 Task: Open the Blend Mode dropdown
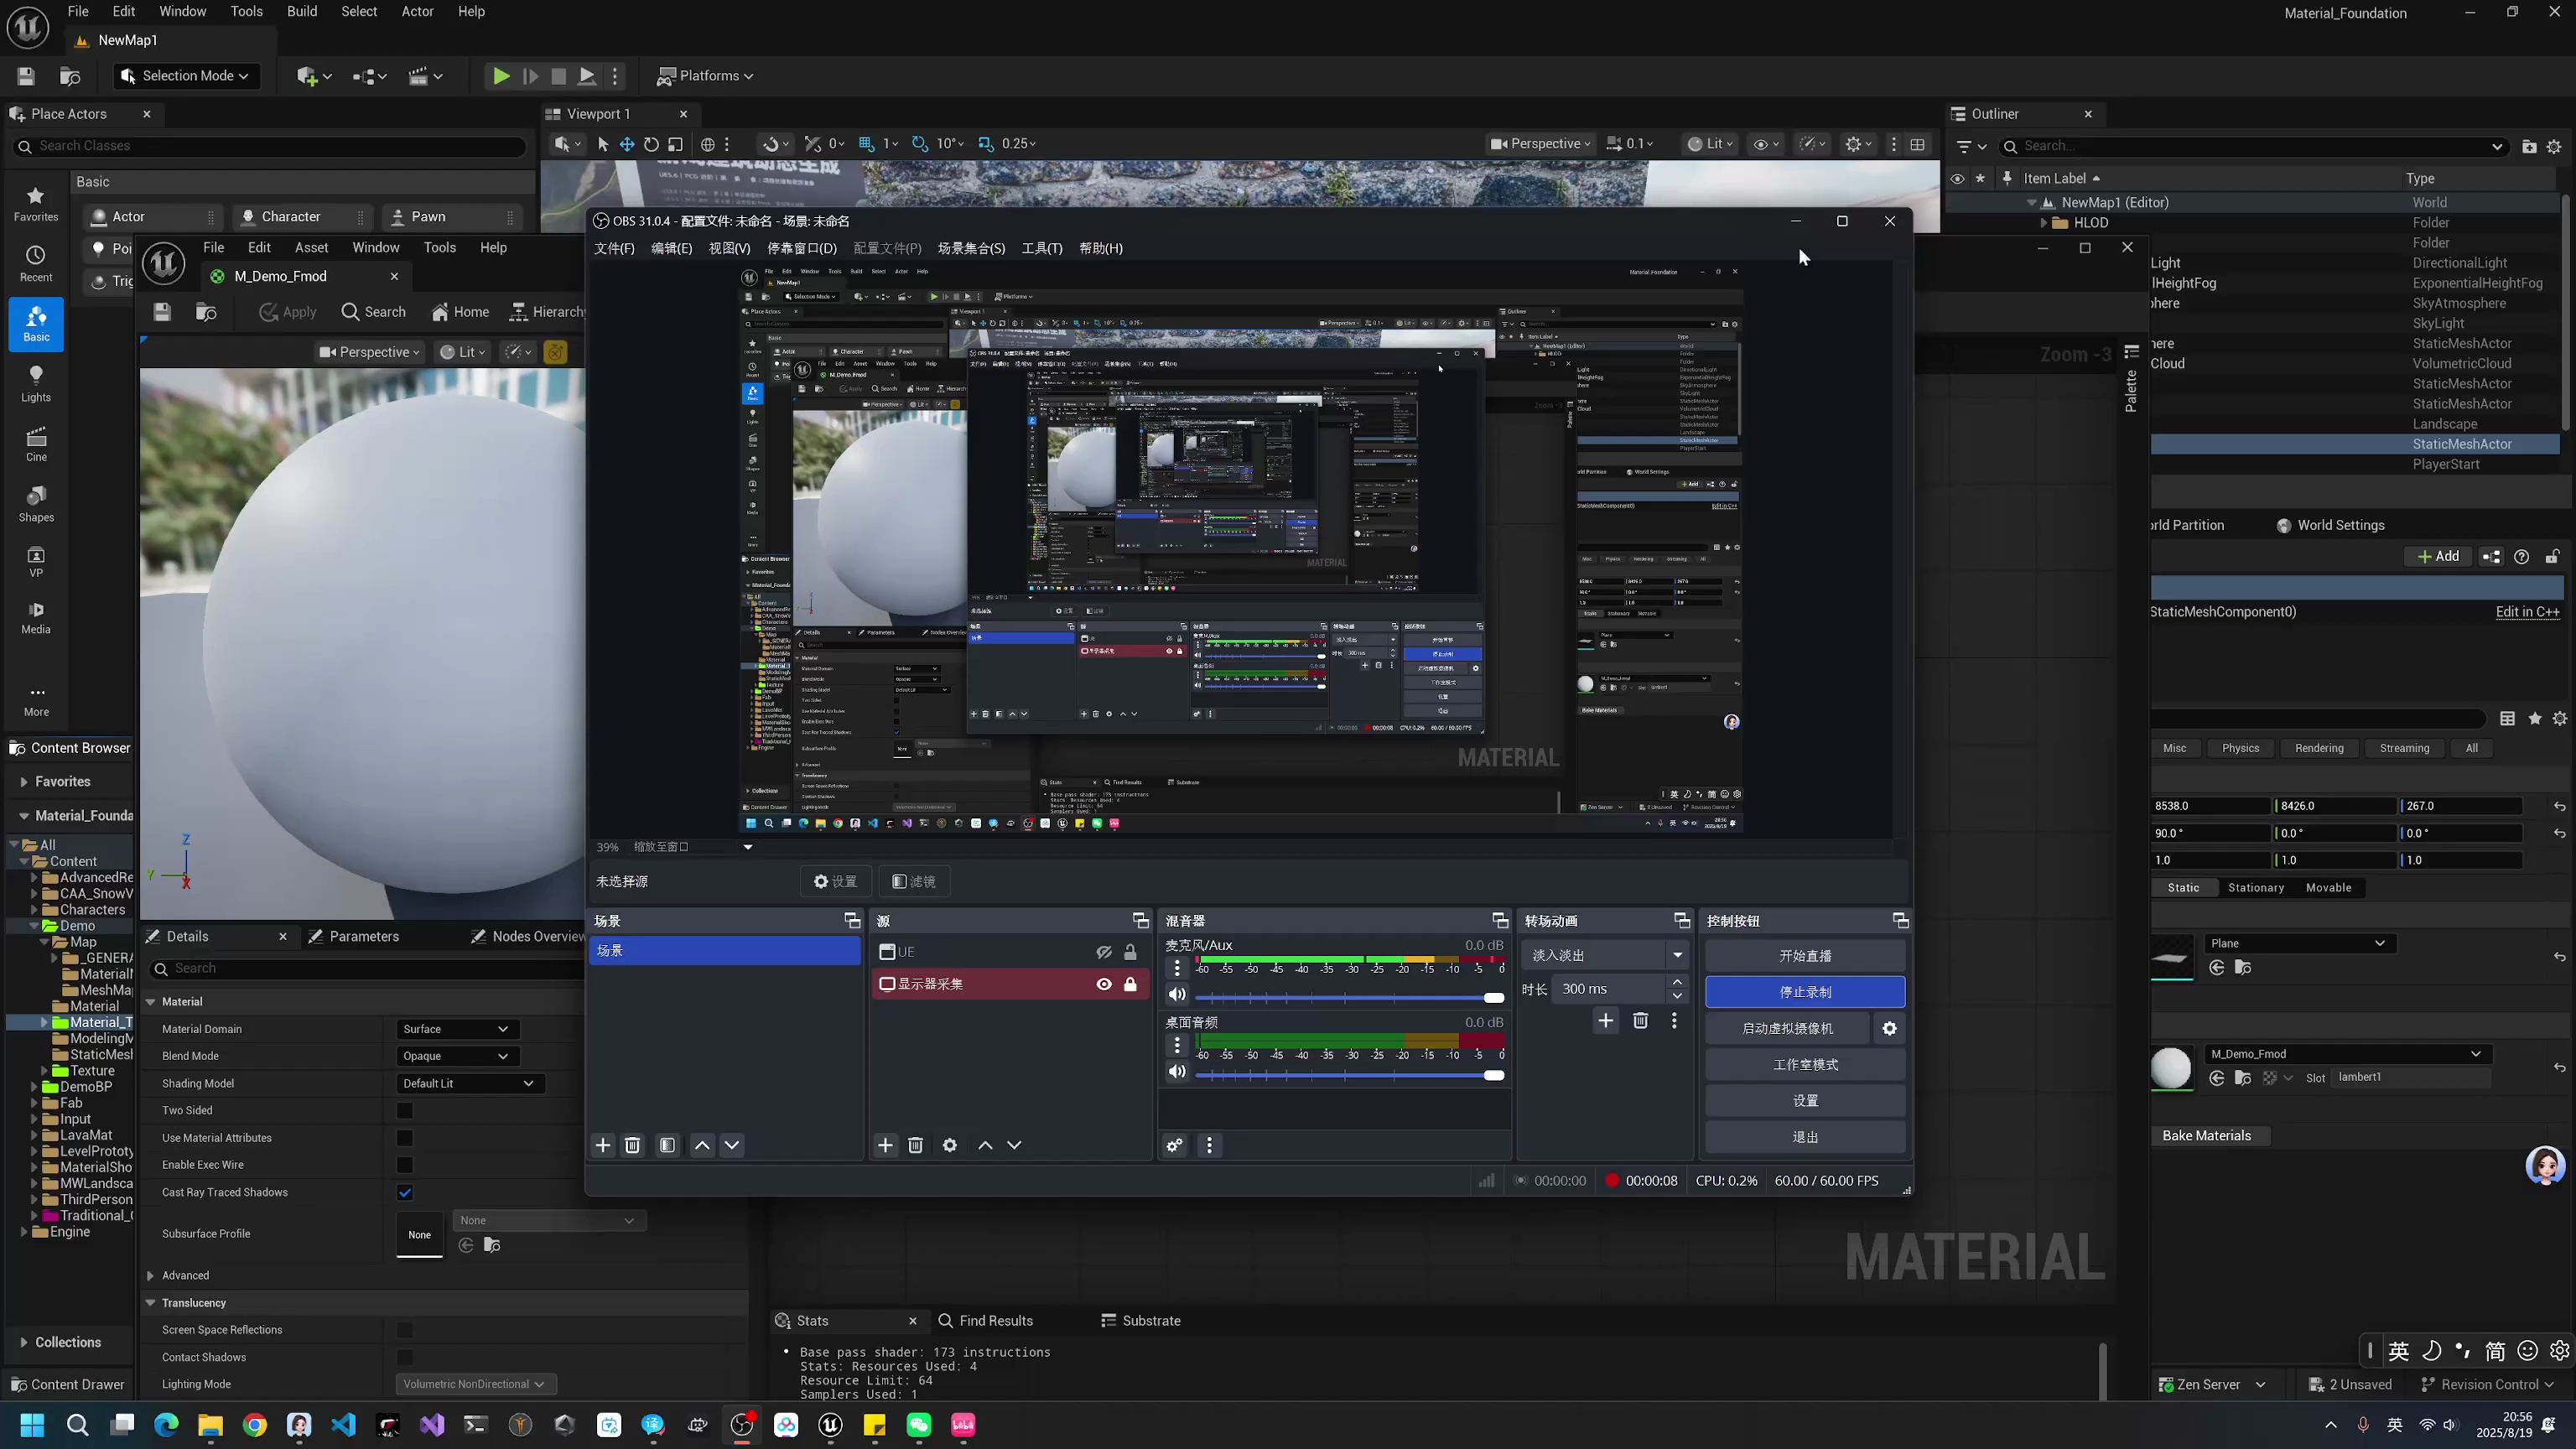(x=455, y=1056)
